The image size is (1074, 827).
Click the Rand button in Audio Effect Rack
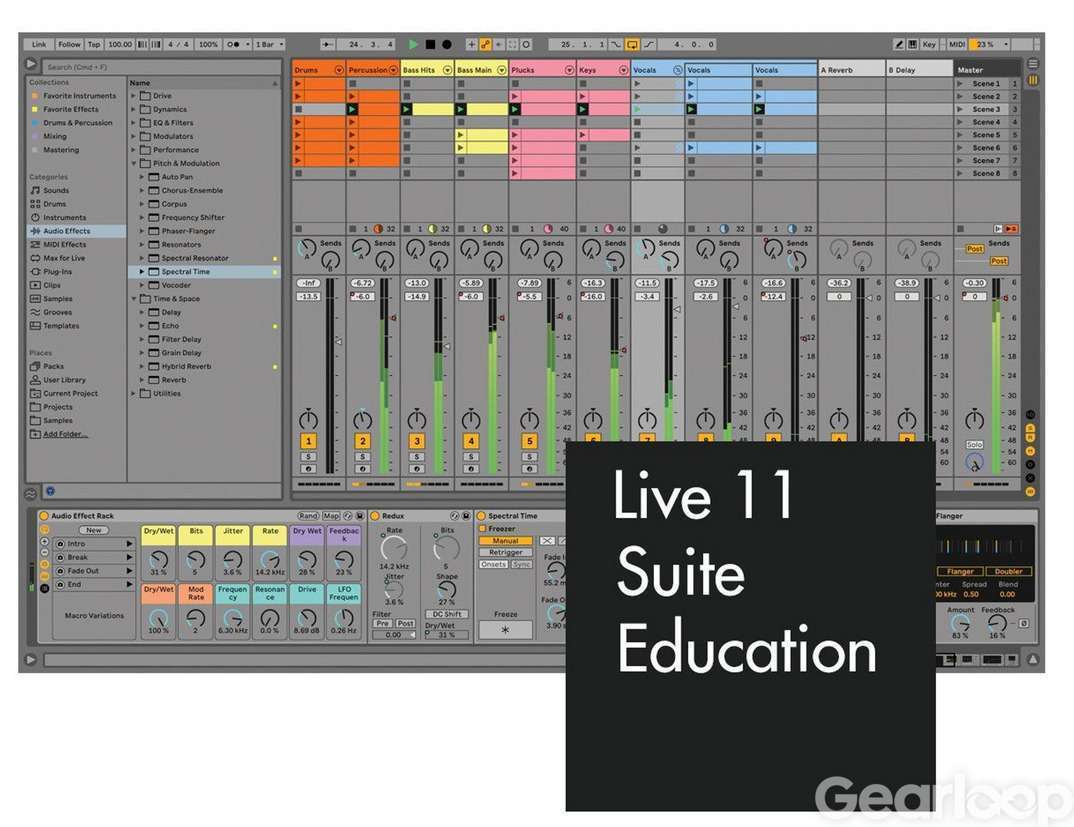[x=309, y=516]
